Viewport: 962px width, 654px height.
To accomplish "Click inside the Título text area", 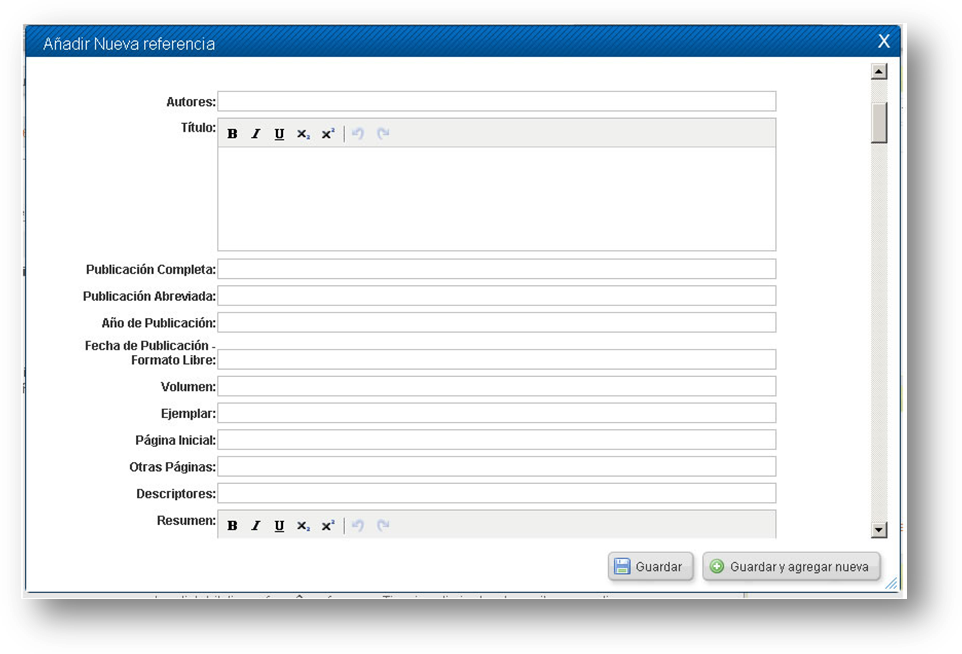I will tap(497, 198).
